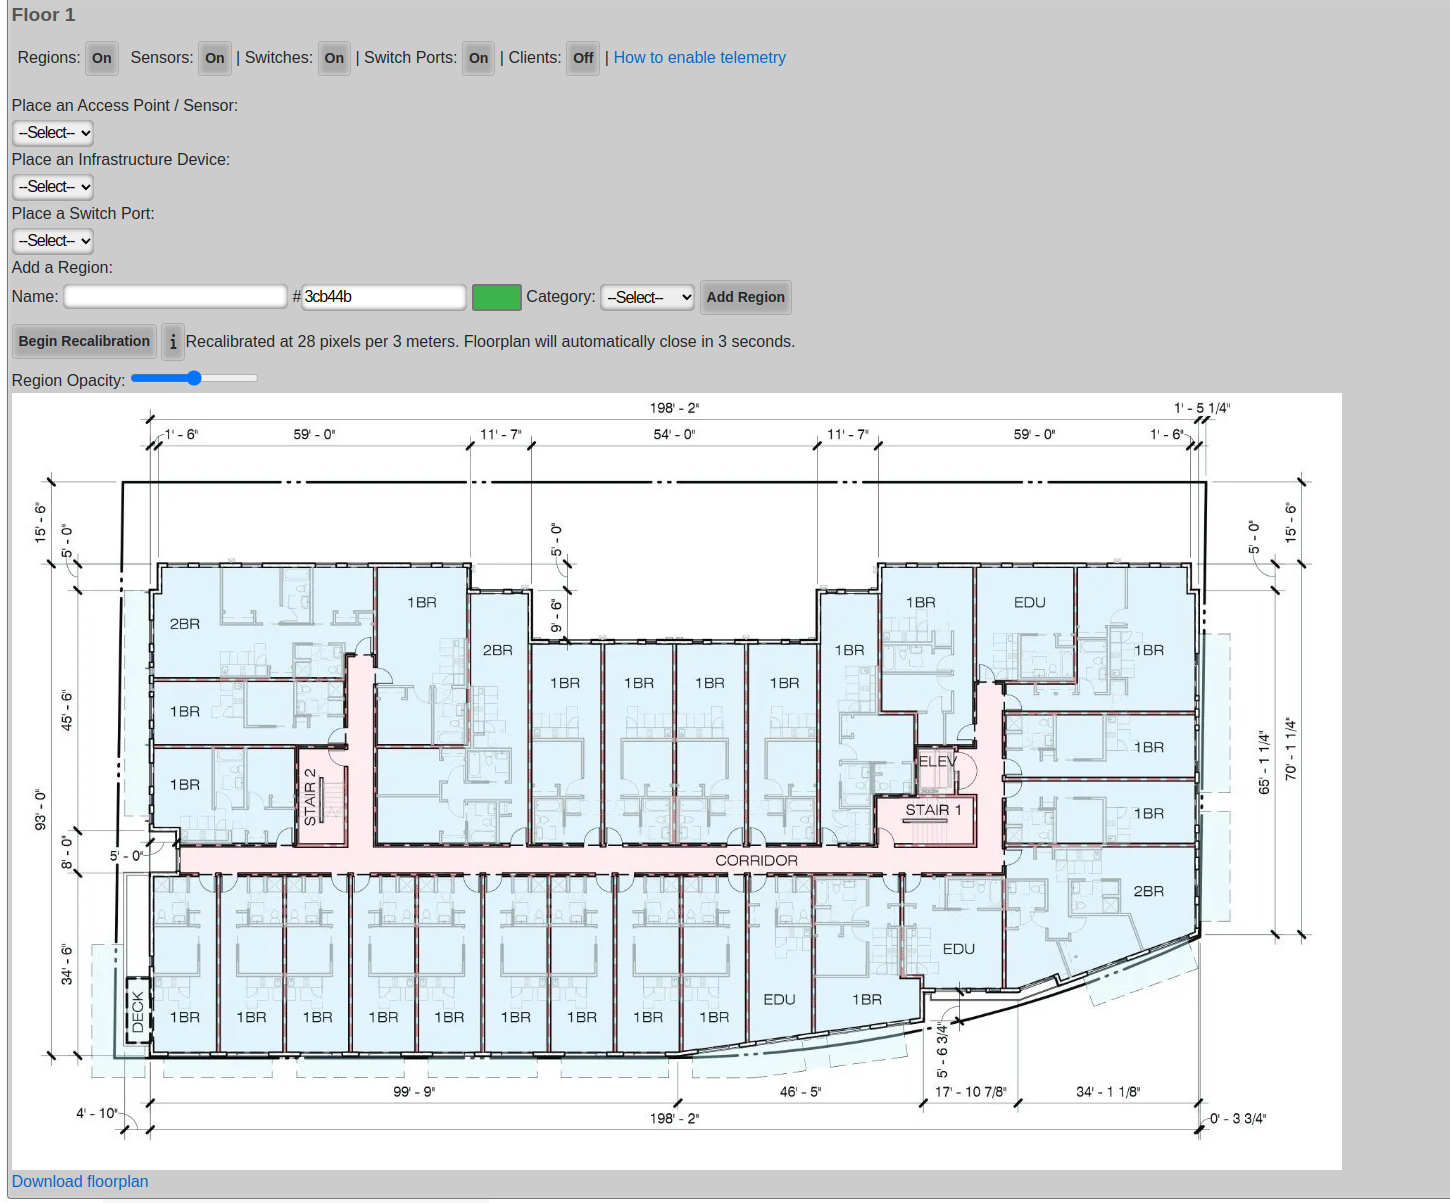Click Begin Recalibration button
This screenshot has width=1450, height=1203.
[x=84, y=341]
